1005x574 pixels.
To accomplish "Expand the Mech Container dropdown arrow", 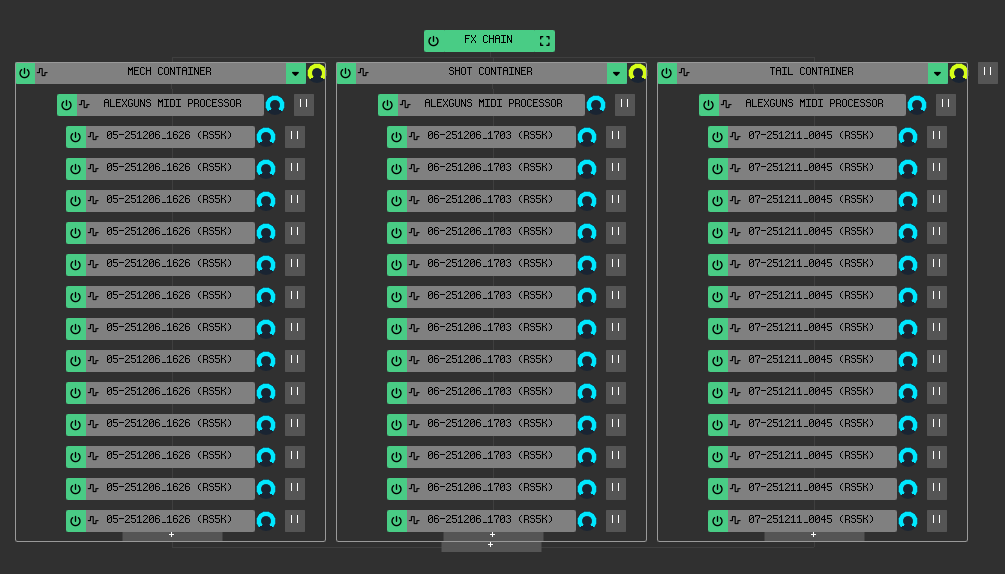I will pos(295,73).
